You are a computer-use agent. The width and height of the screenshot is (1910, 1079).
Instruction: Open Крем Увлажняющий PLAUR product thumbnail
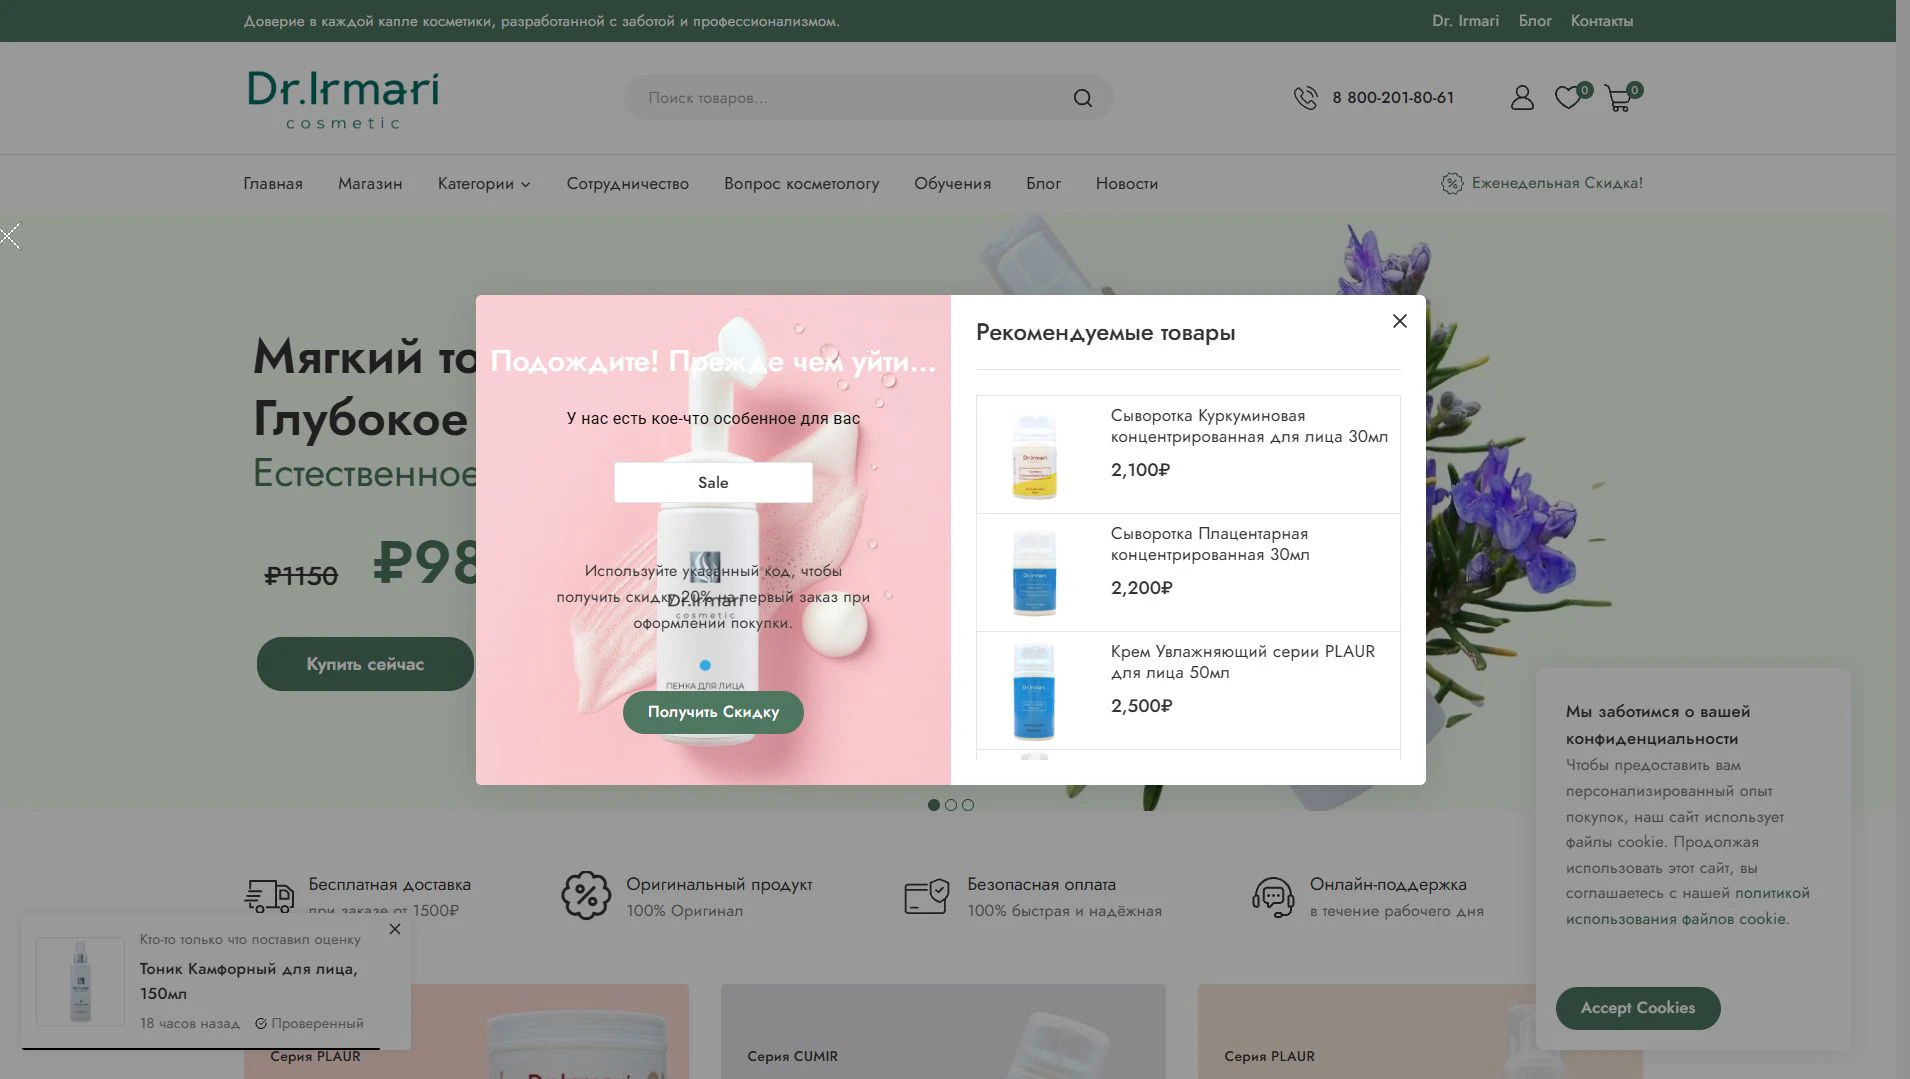(x=1035, y=691)
